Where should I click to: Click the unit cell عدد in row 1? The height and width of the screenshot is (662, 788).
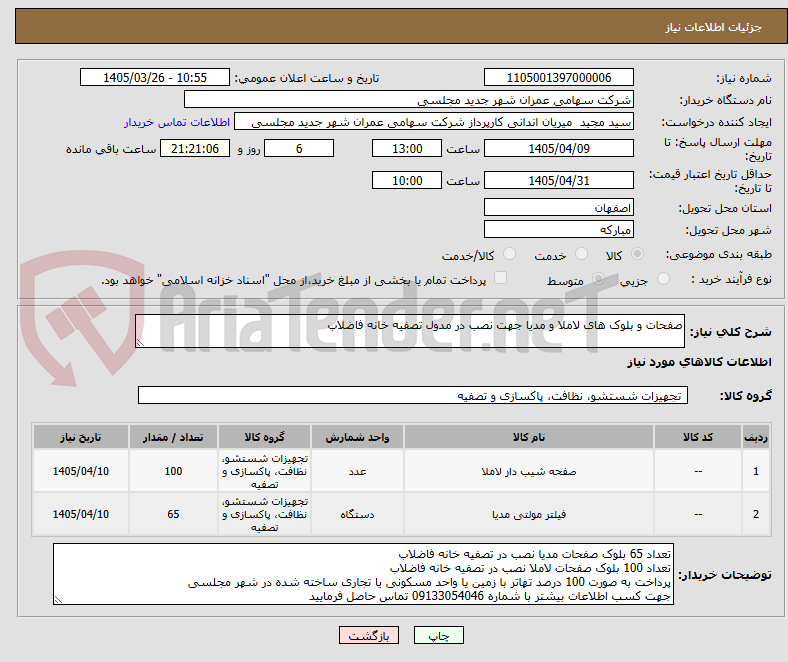[x=357, y=471]
